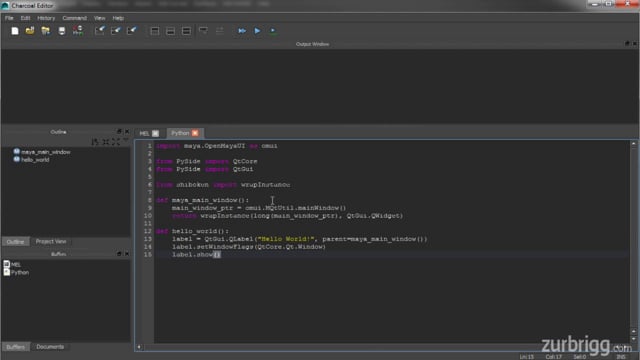Close the Python tab with the orange X

(195, 133)
